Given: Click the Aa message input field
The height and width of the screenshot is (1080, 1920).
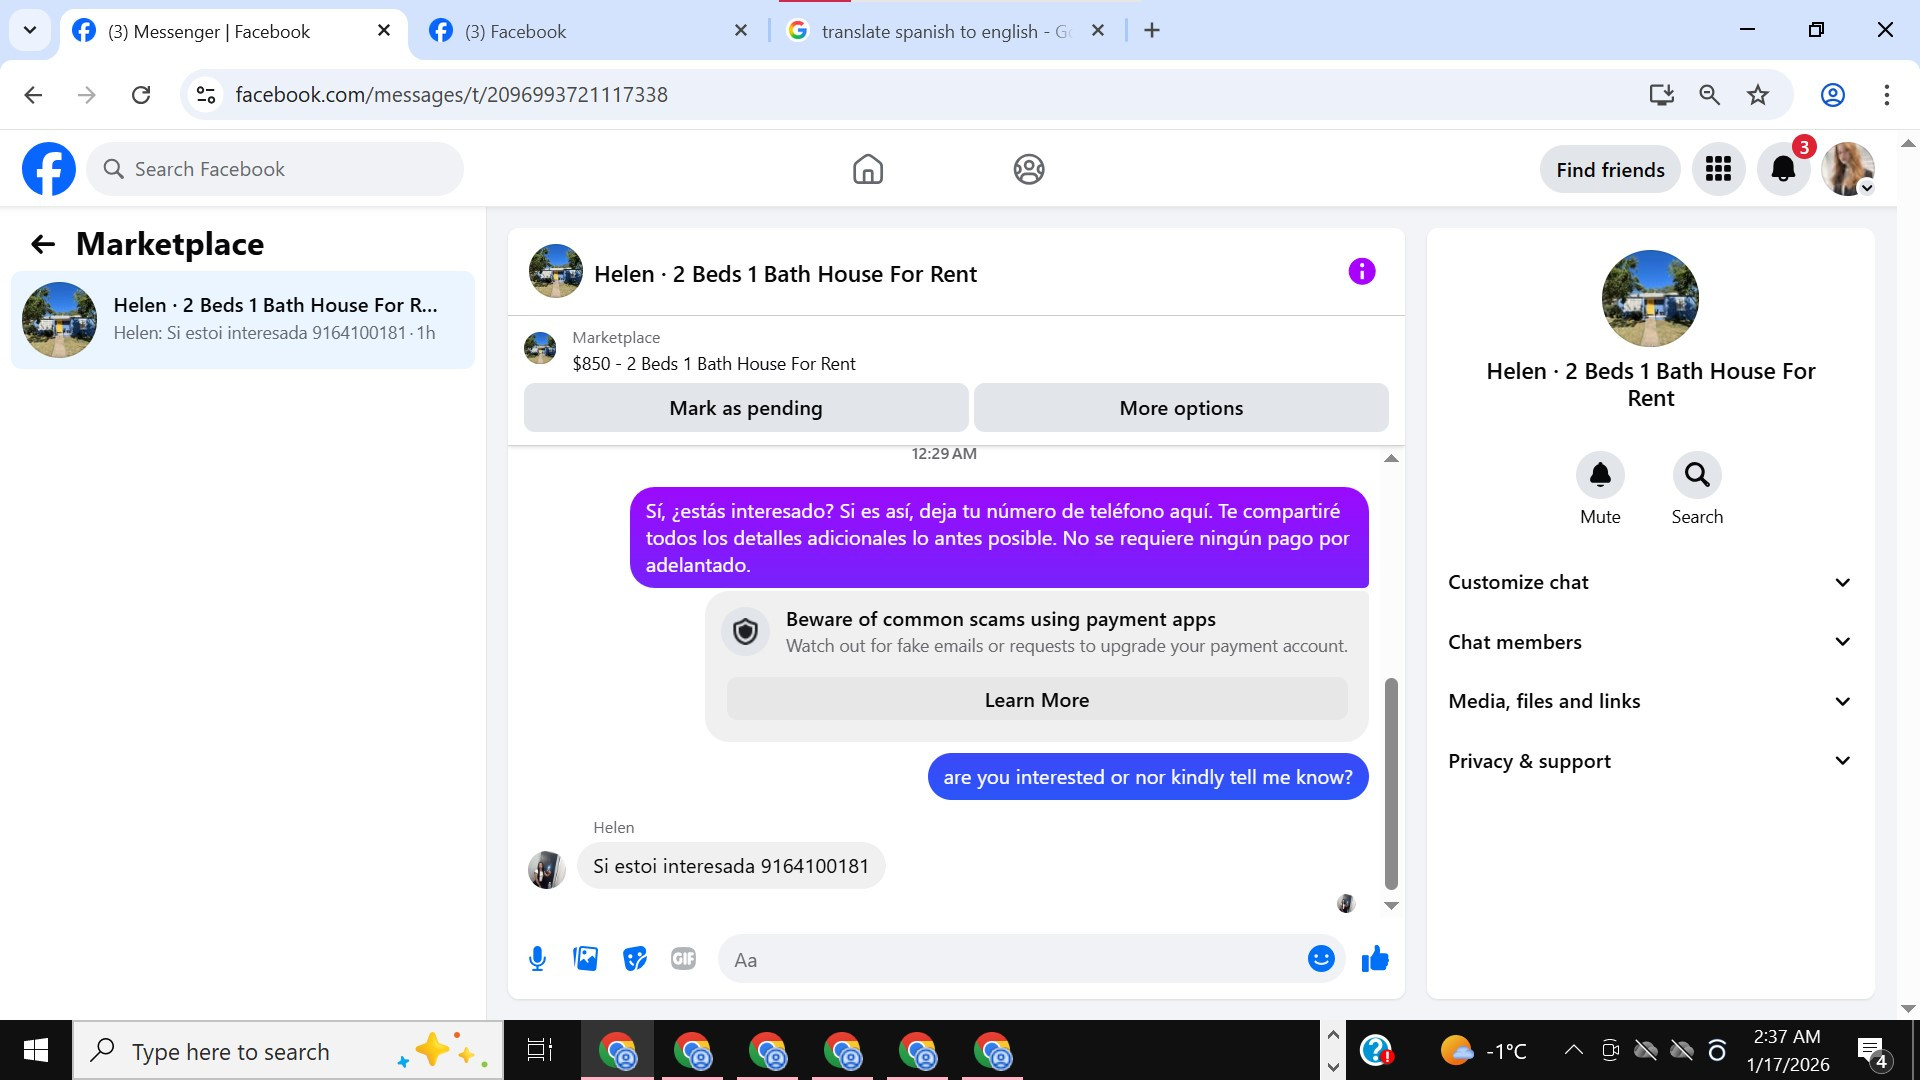Looking at the screenshot, I should pyautogui.click(x=1010, y=960).
